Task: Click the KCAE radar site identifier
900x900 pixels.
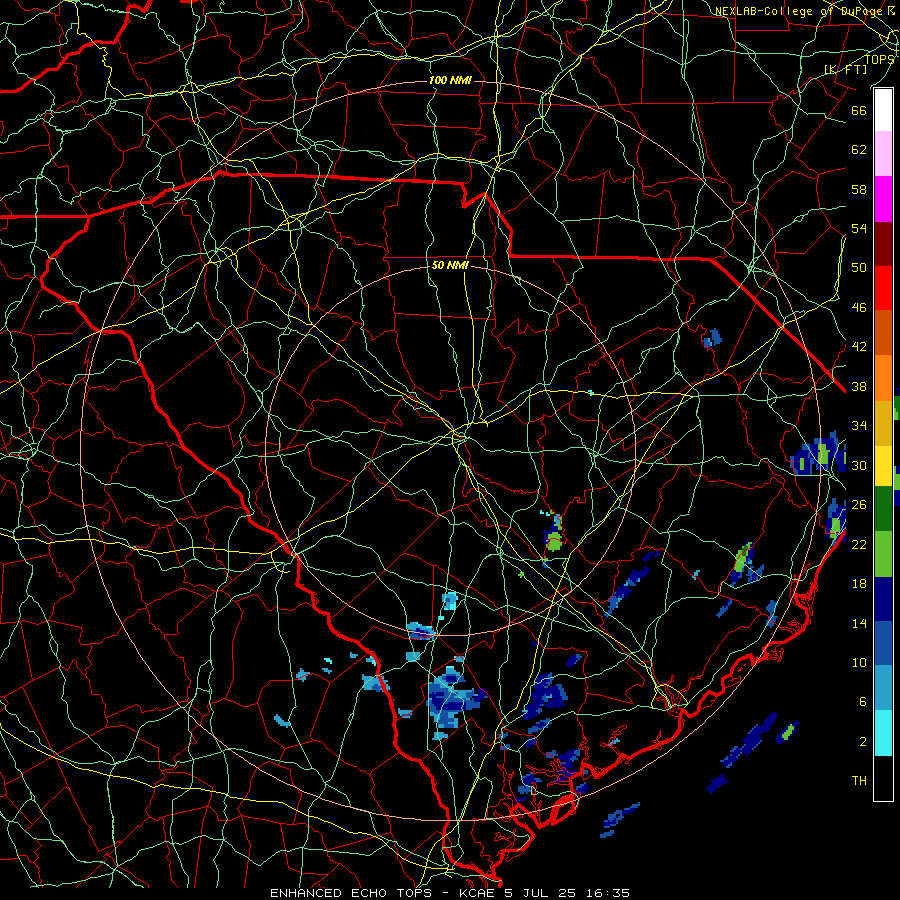Action: [477, 893]
